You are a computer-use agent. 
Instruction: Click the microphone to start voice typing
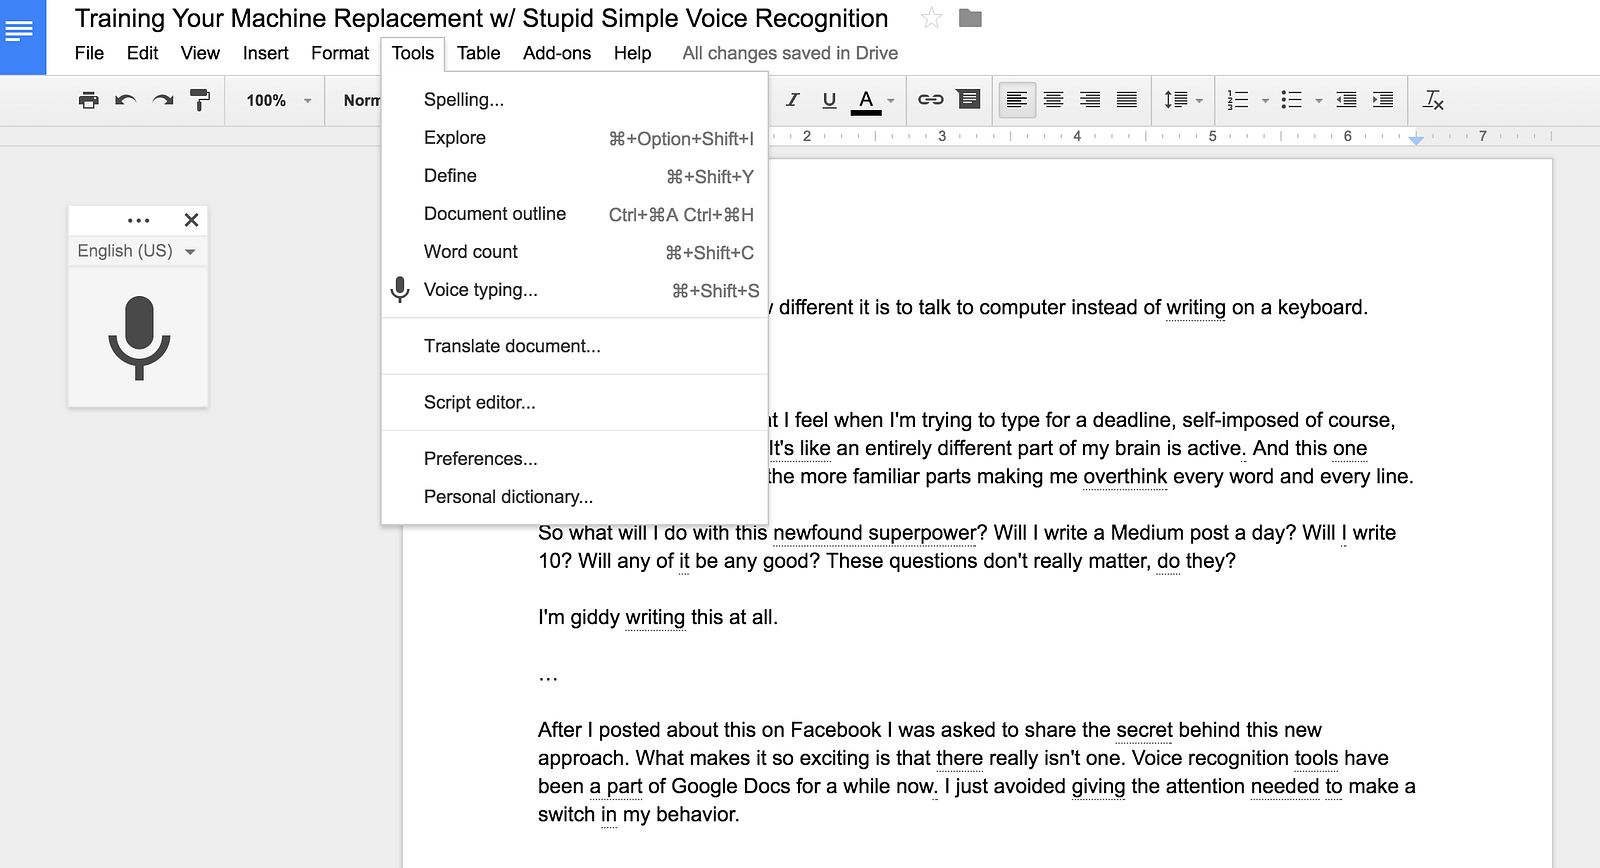click(x=139, y=338)
